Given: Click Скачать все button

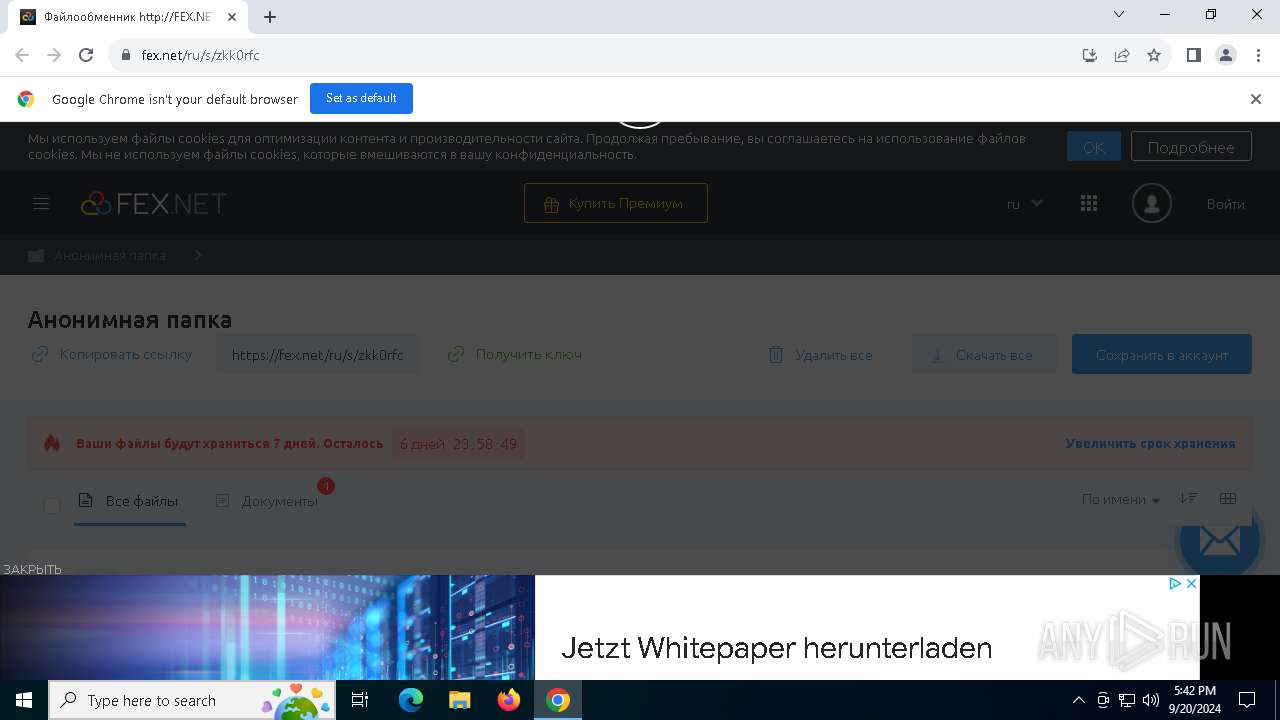Looking at the screenshot, I should coord(984,355).
